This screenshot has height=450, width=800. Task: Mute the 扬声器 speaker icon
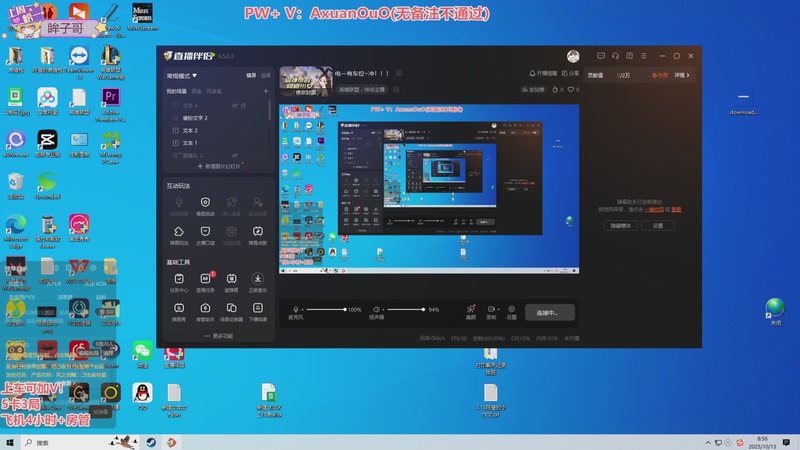tap(376, 309)
